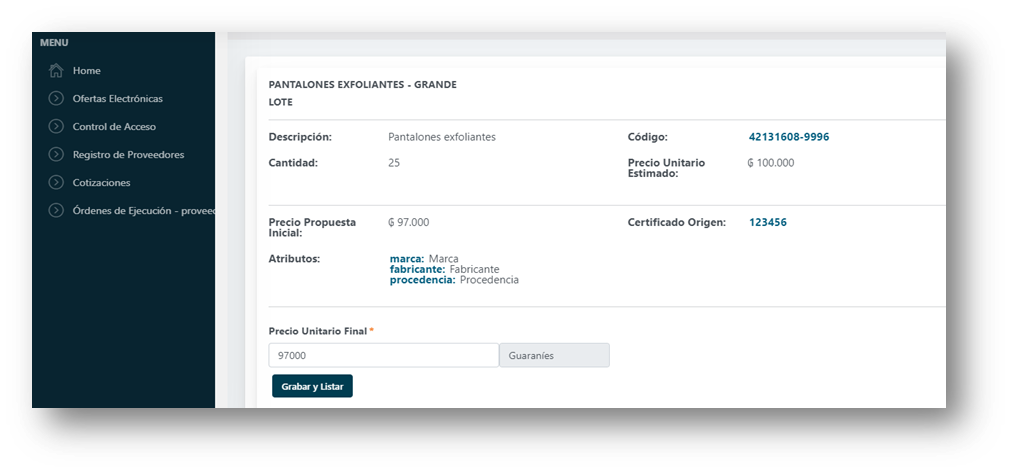Click the arrow icon beside Registro de Proveedores
Image resolution: width=1011 pixels, height=473 pixels.
coord(56,155)
